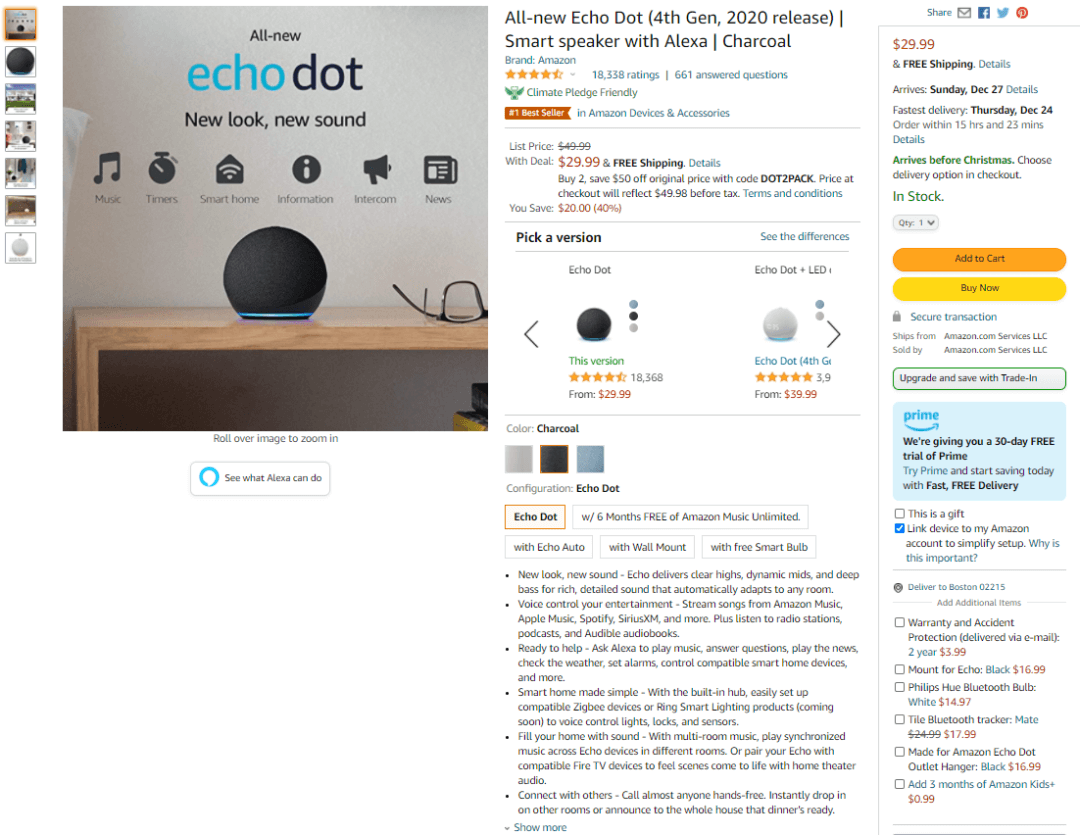1080x835 pixels.
Task: Click the next version right arrow
Action: (x=833, y=334)
